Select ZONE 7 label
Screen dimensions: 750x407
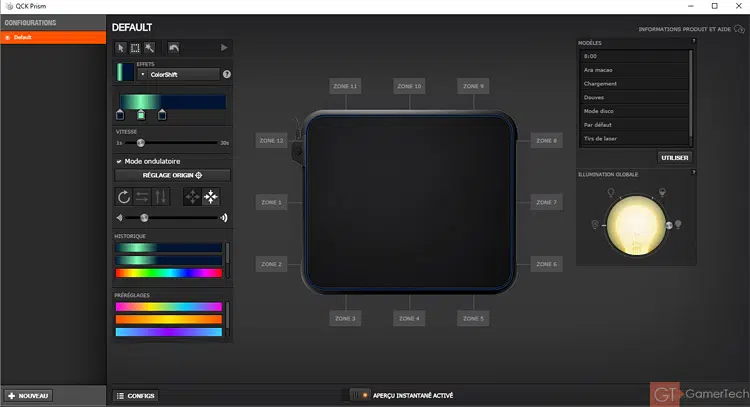(546, 202)
